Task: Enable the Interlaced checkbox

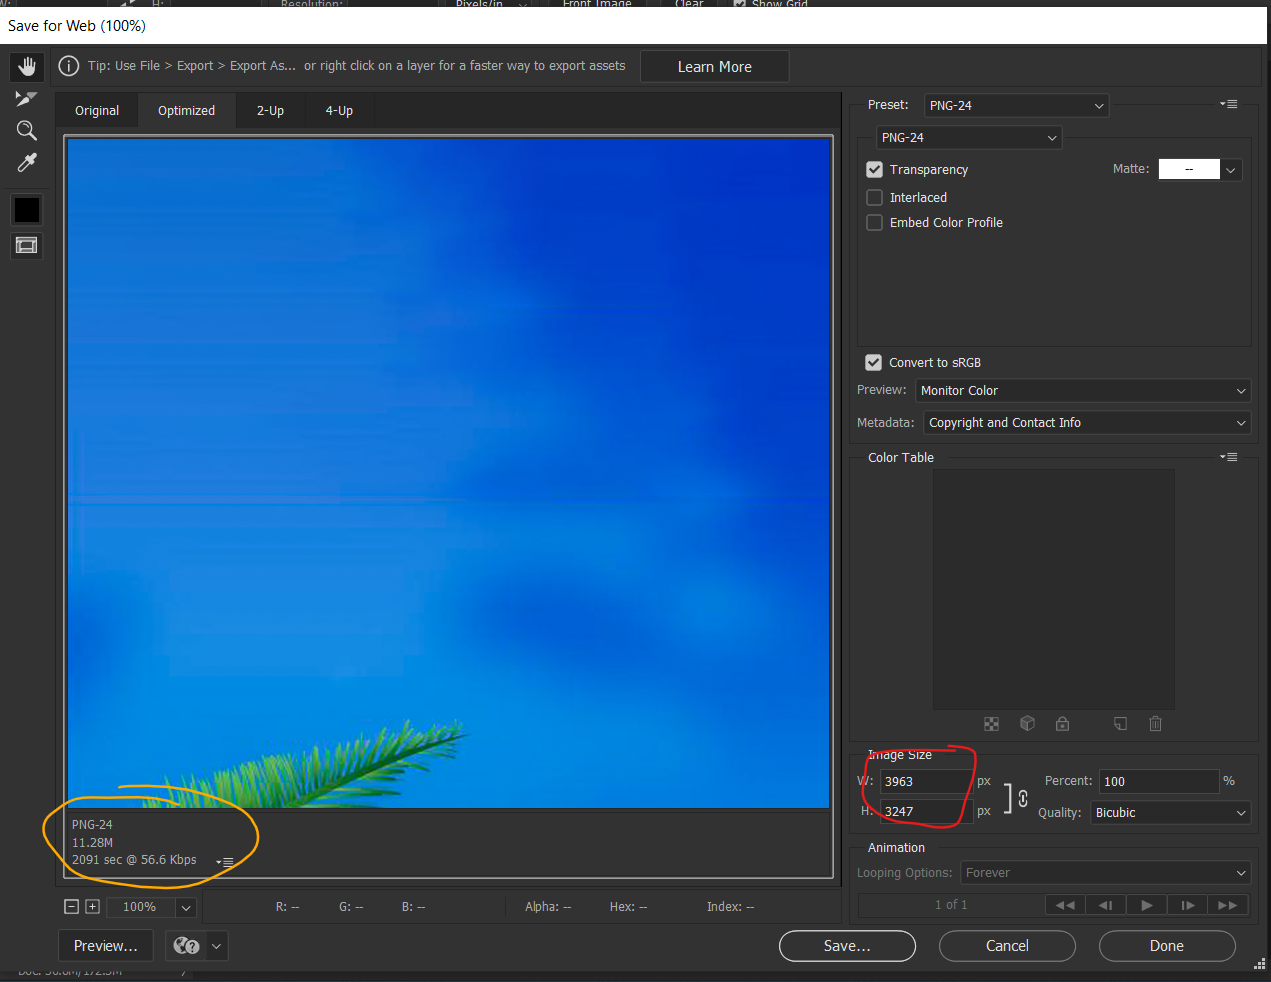Action: pyautogui.click(x=874, y=198)
